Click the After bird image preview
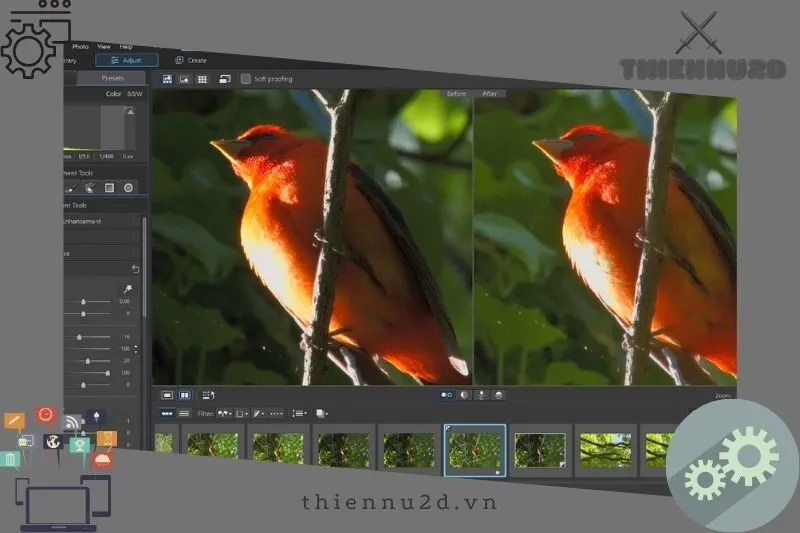The image size is (800, 533). [x=606, y=239]
